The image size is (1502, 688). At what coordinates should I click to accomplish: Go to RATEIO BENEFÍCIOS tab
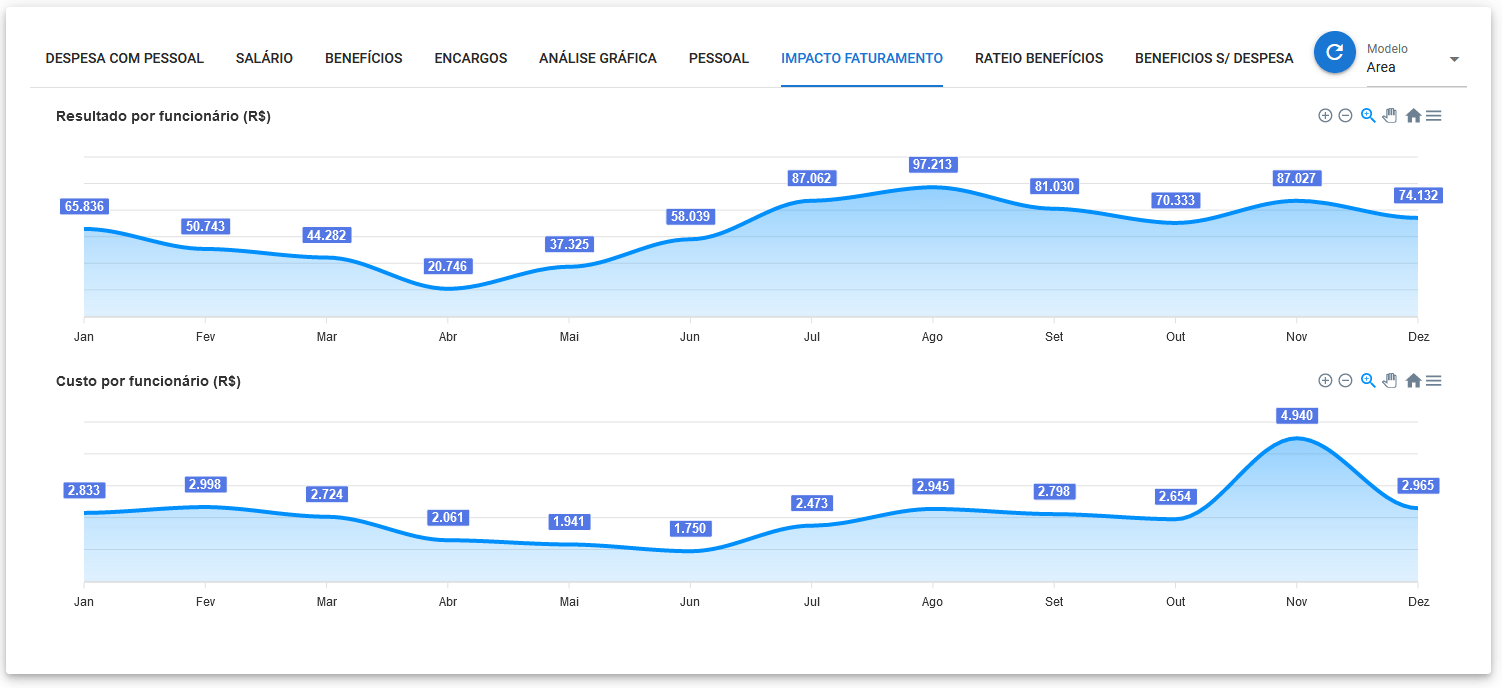[1038, 58]
